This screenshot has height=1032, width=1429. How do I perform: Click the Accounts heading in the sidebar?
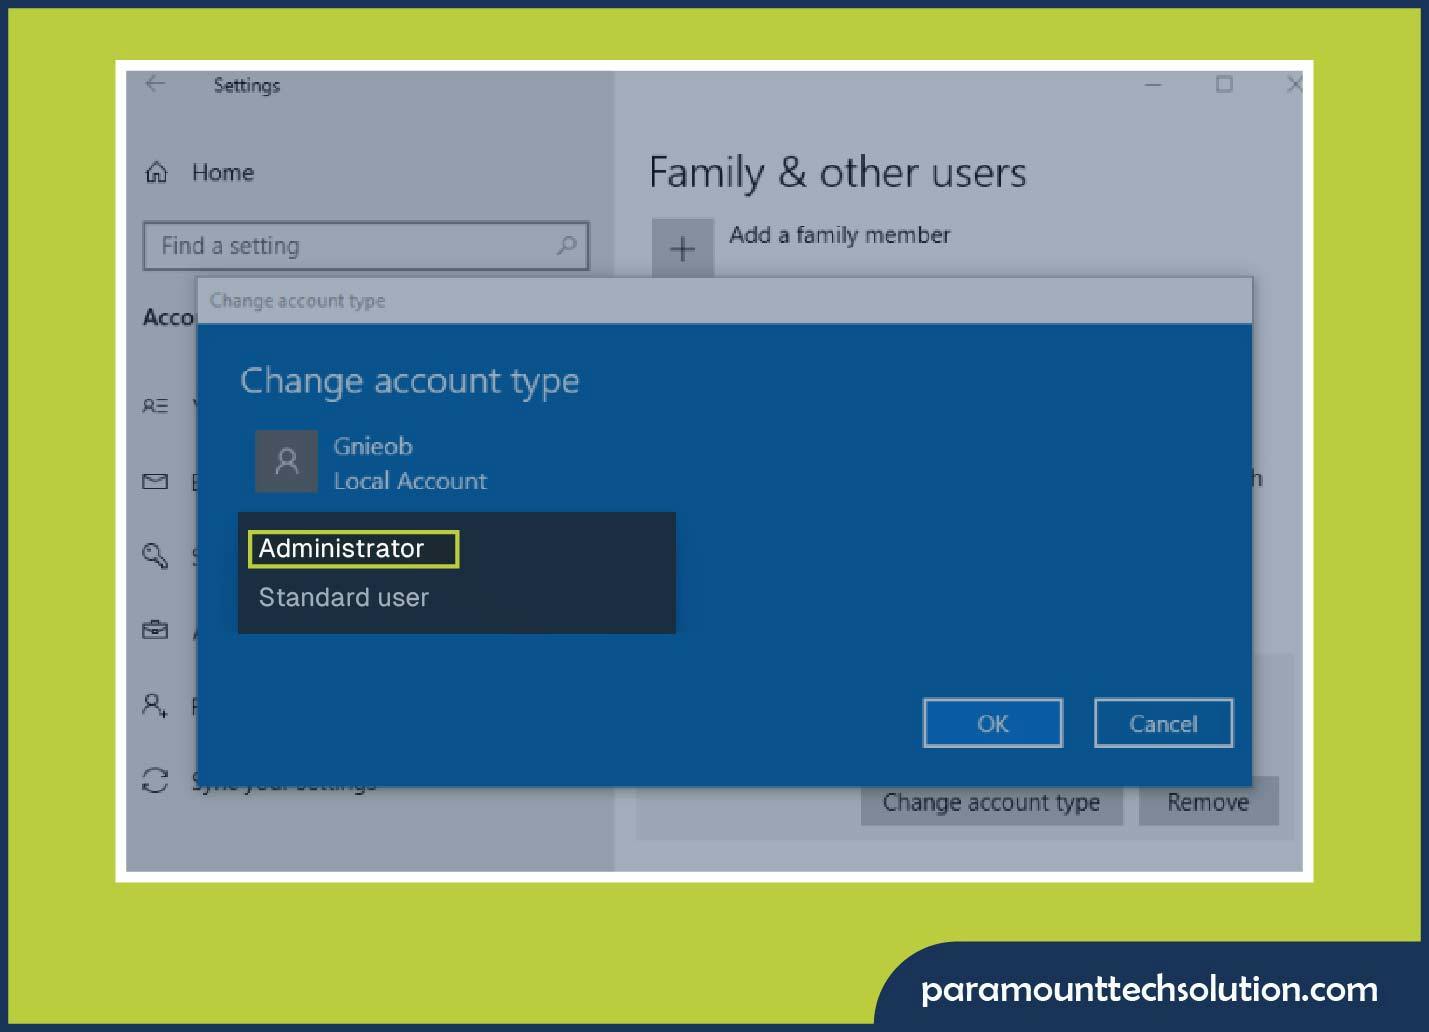click(x=170, y=317)
